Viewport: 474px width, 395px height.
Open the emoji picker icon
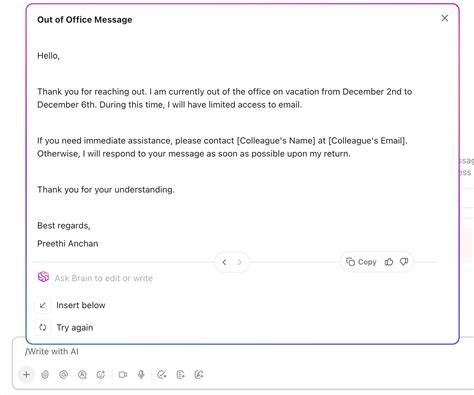coord(101,375)
